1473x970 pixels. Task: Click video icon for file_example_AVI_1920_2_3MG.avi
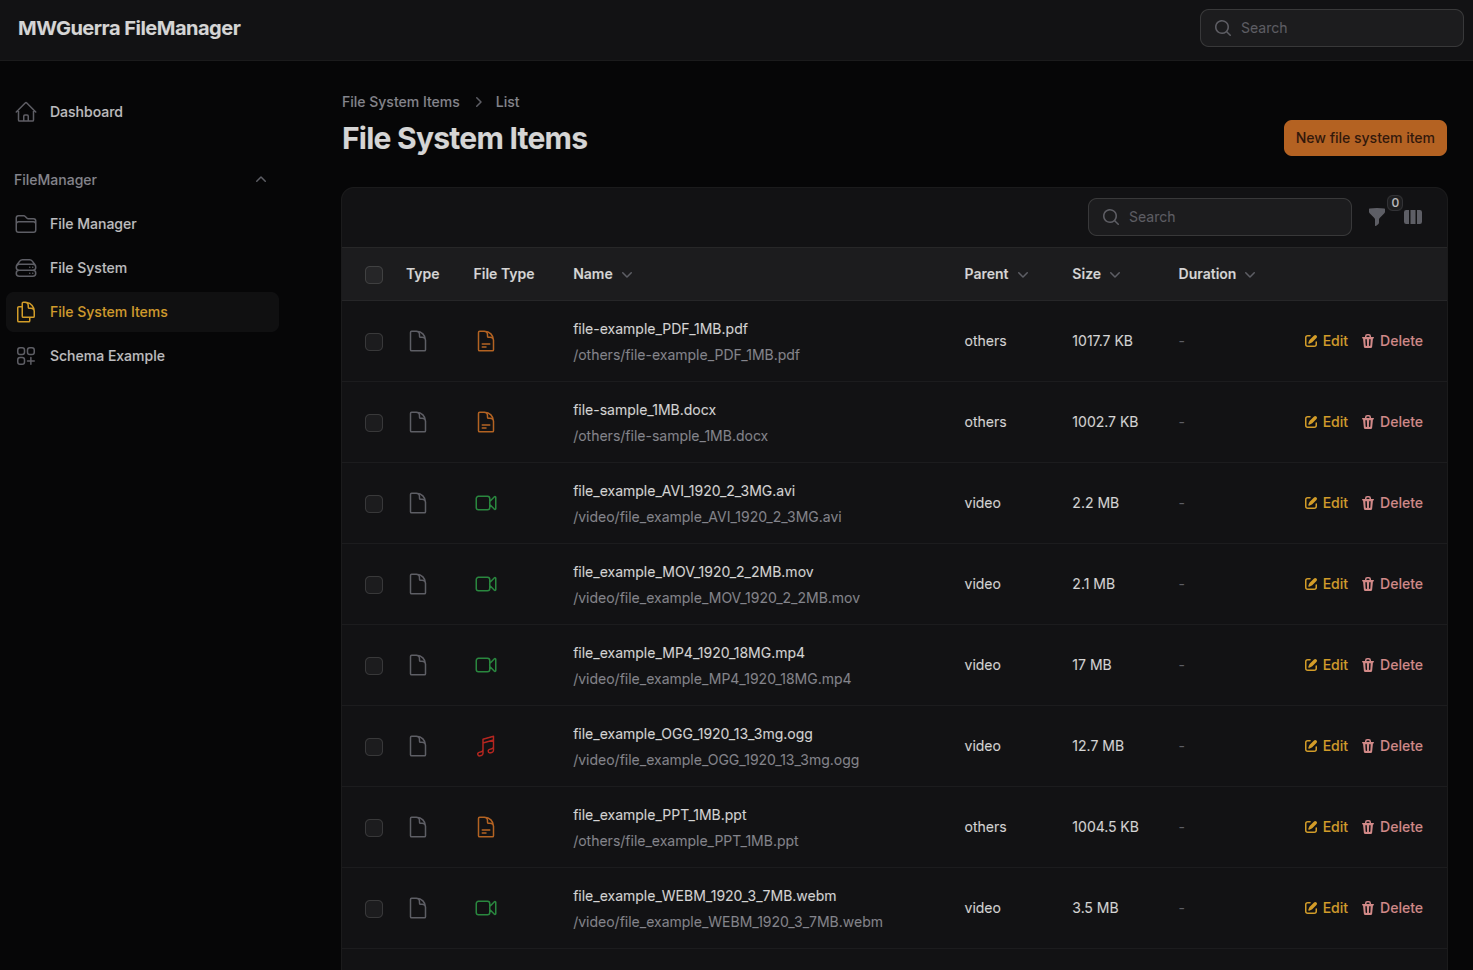coord(486,503)
